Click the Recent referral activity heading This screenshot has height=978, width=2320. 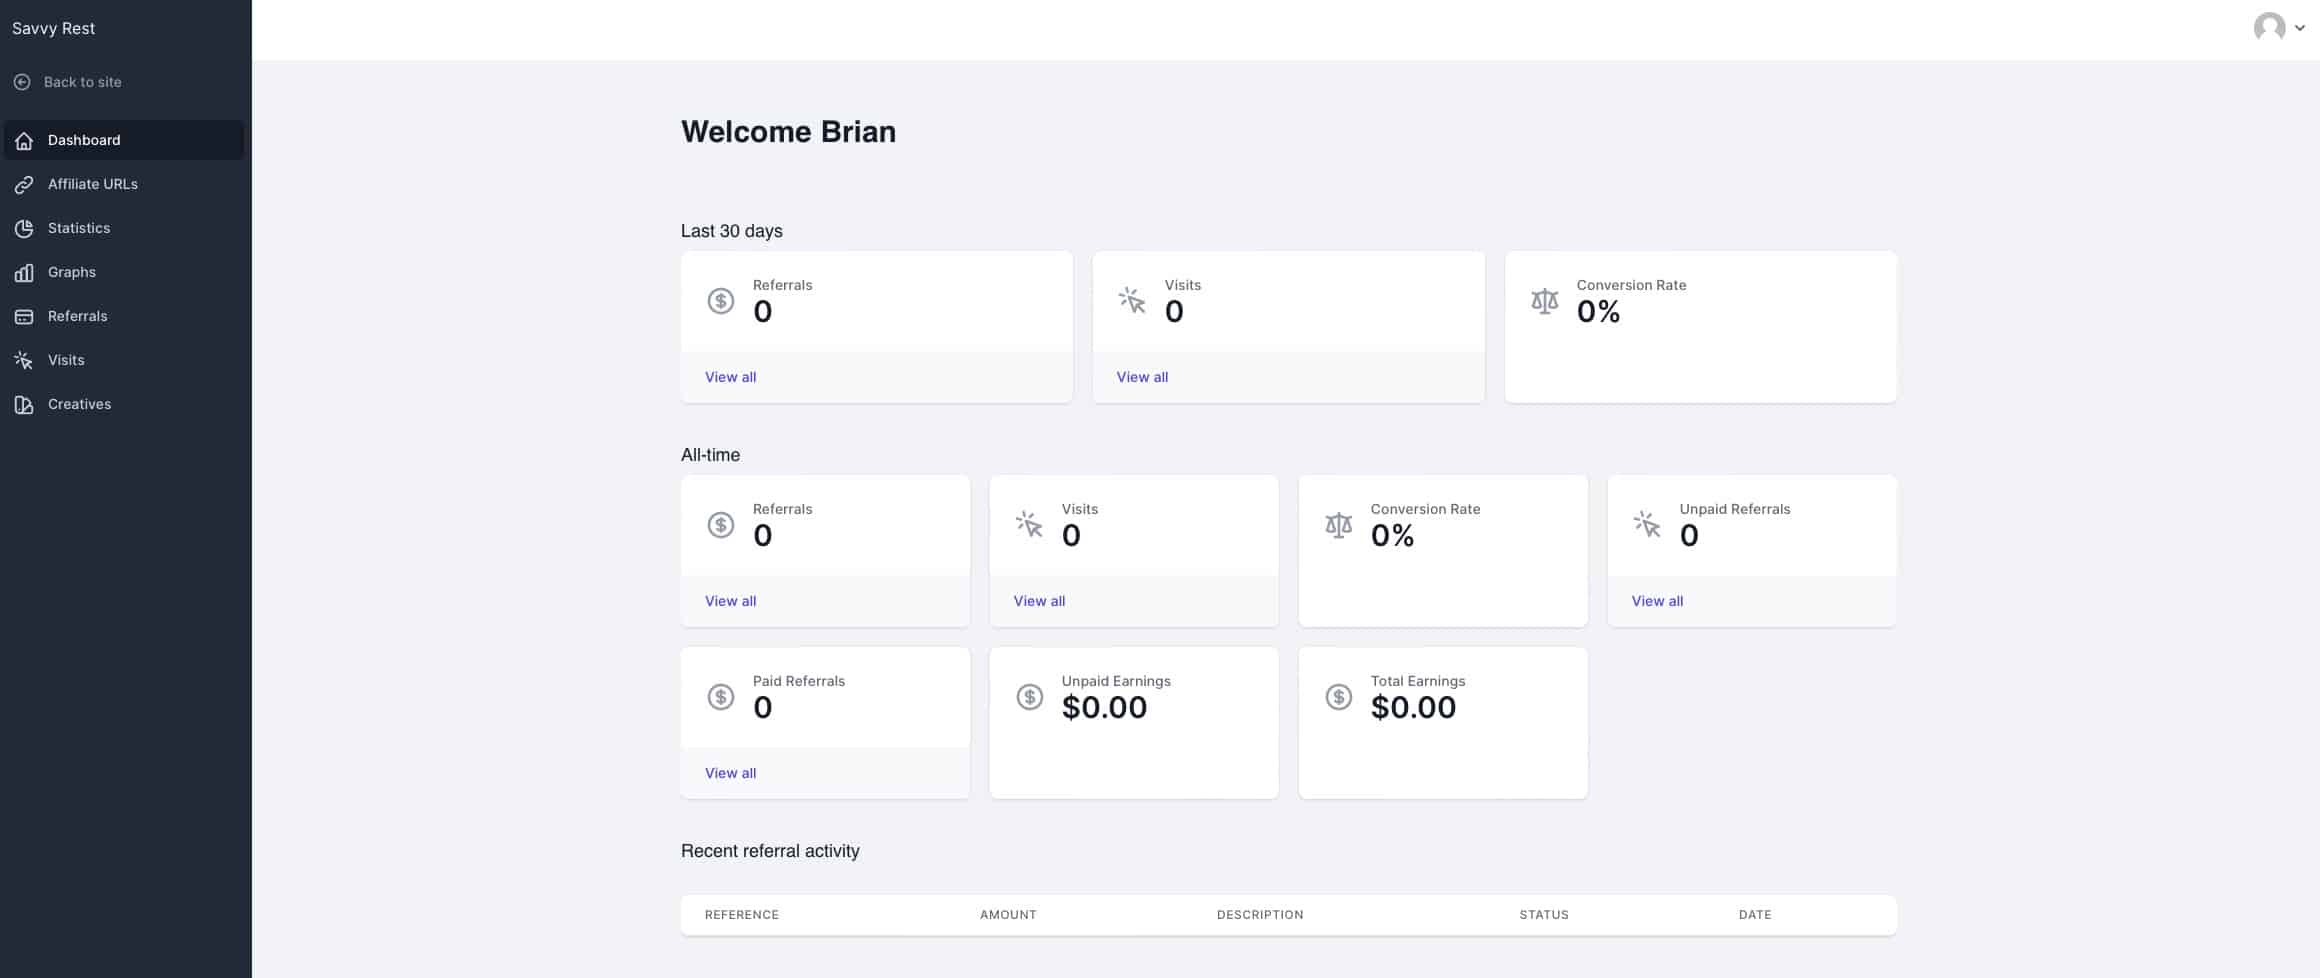click(770, 851)
